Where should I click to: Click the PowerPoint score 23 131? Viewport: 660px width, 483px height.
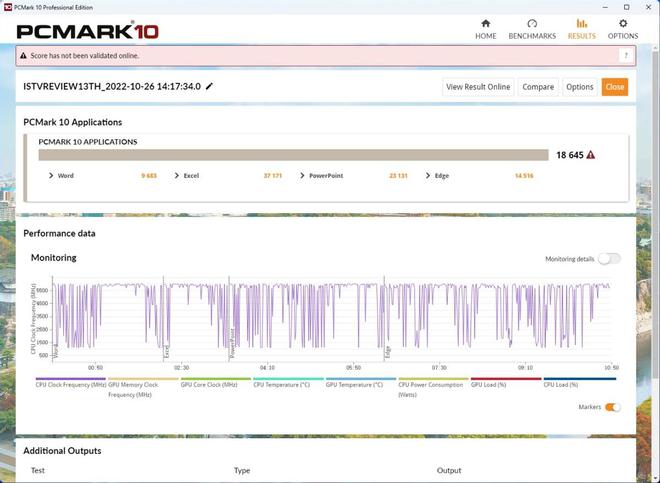(398, 176)
